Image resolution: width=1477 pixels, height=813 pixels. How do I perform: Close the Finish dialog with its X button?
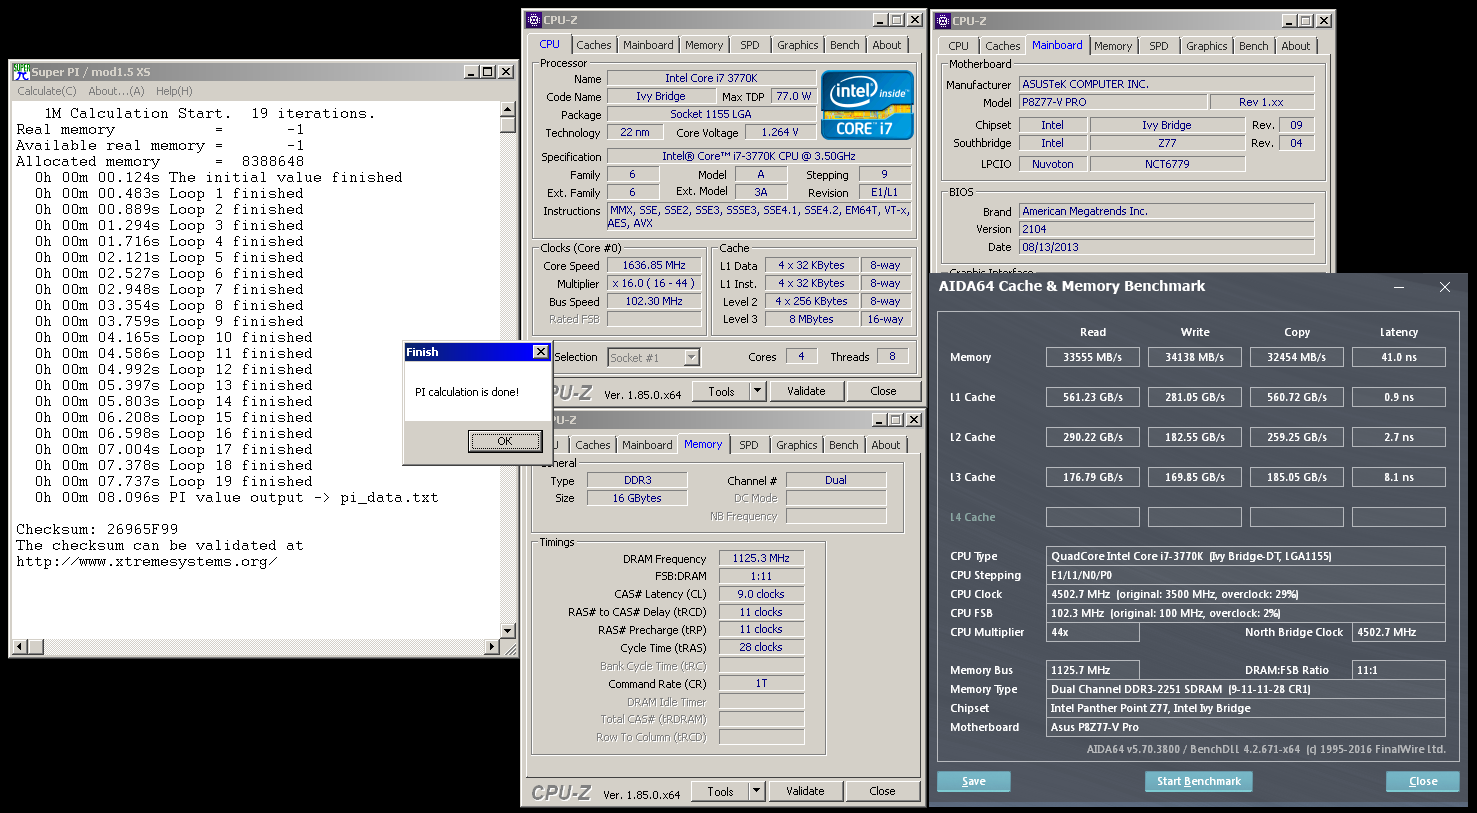[x=541, y=352]
